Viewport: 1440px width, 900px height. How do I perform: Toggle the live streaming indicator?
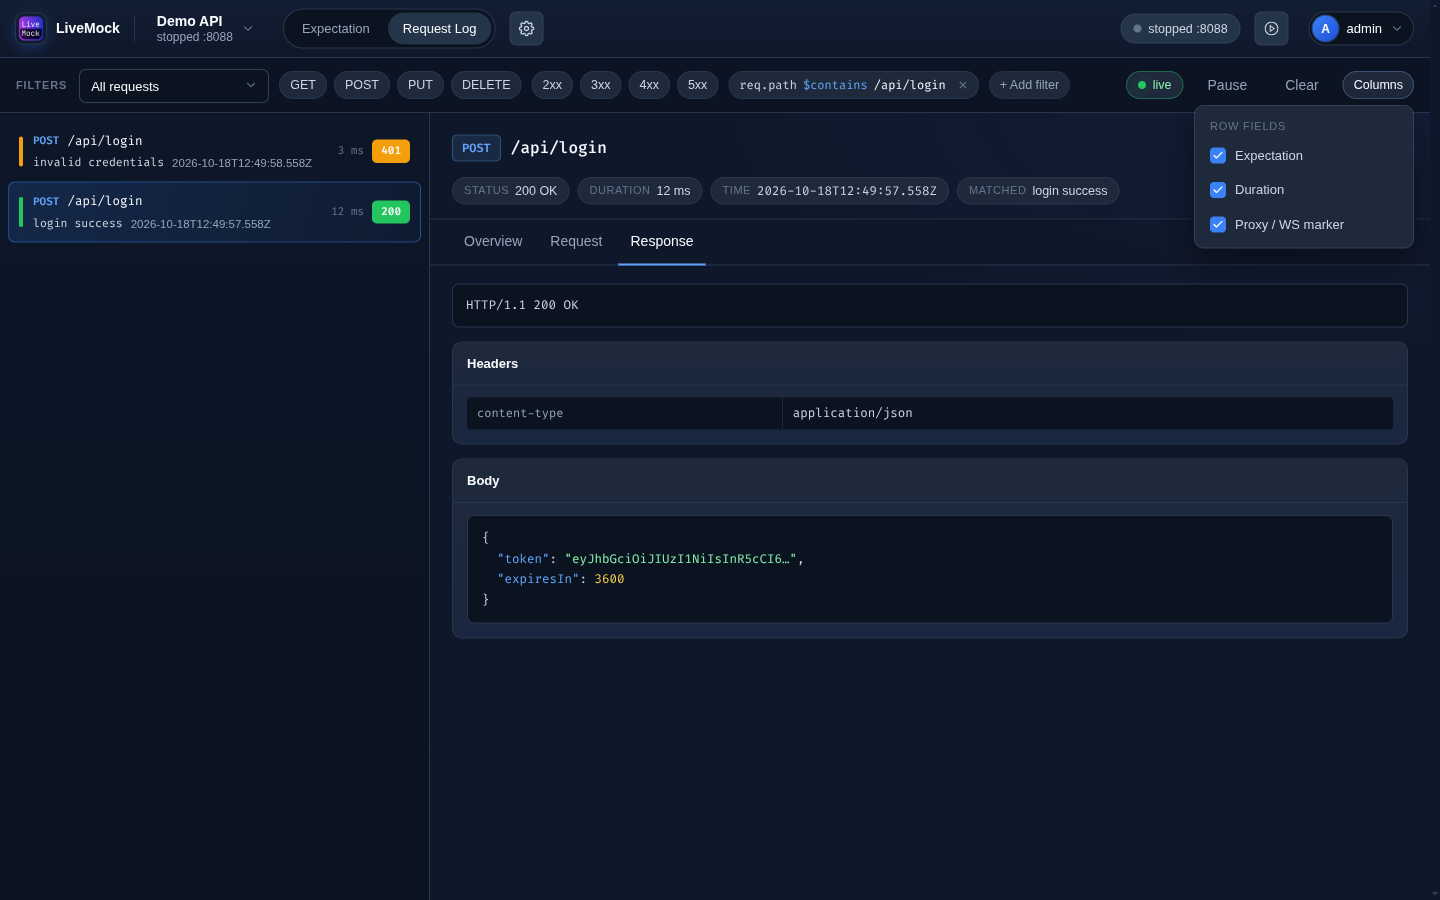point(1154,85)
